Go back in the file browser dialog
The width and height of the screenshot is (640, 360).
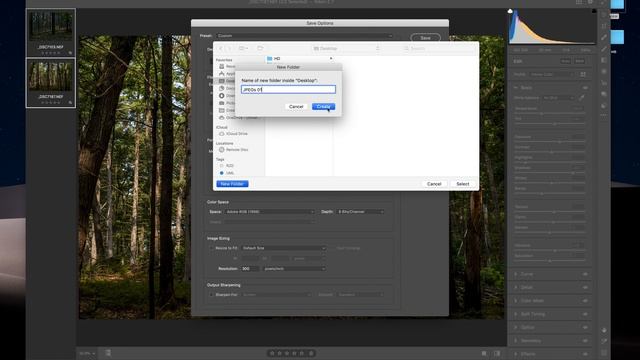coord(221,48)
